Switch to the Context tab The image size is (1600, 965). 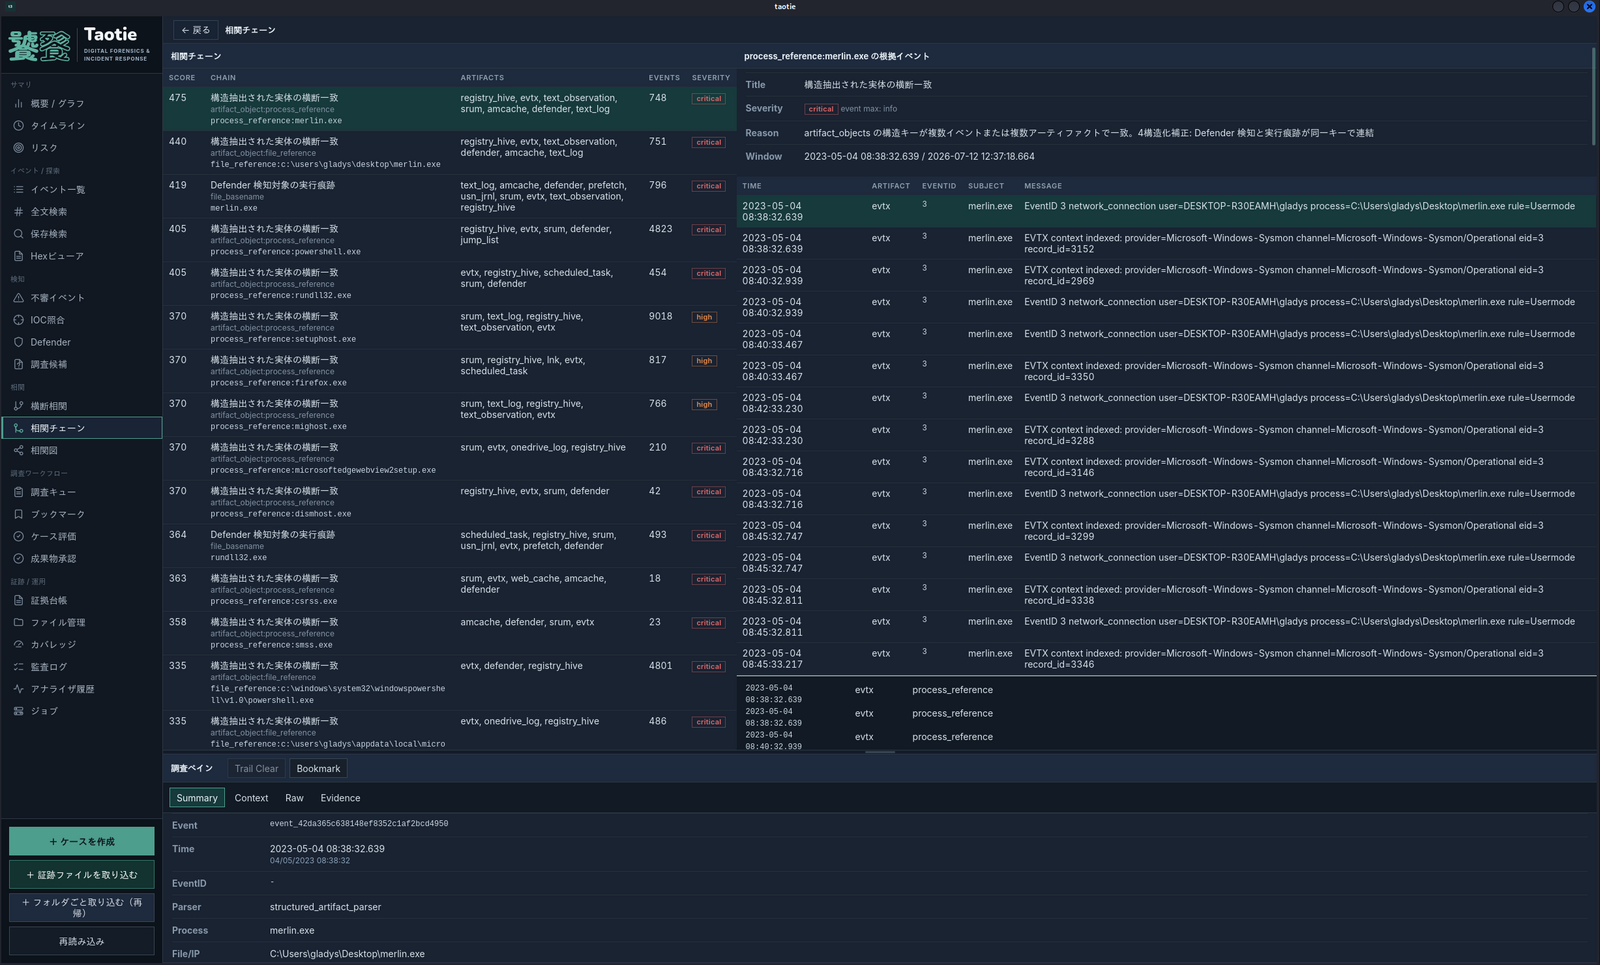coord(251,798)
